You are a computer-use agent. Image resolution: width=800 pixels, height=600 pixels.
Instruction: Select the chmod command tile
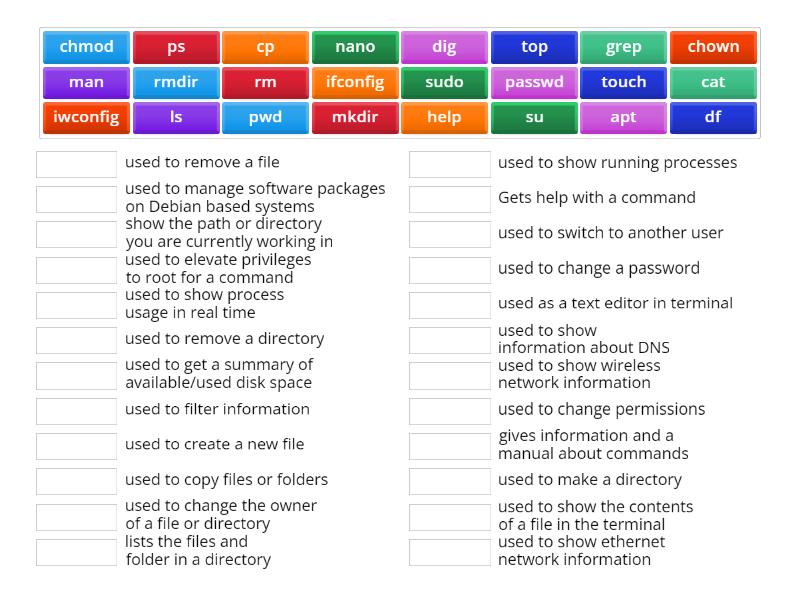(85, 46)
